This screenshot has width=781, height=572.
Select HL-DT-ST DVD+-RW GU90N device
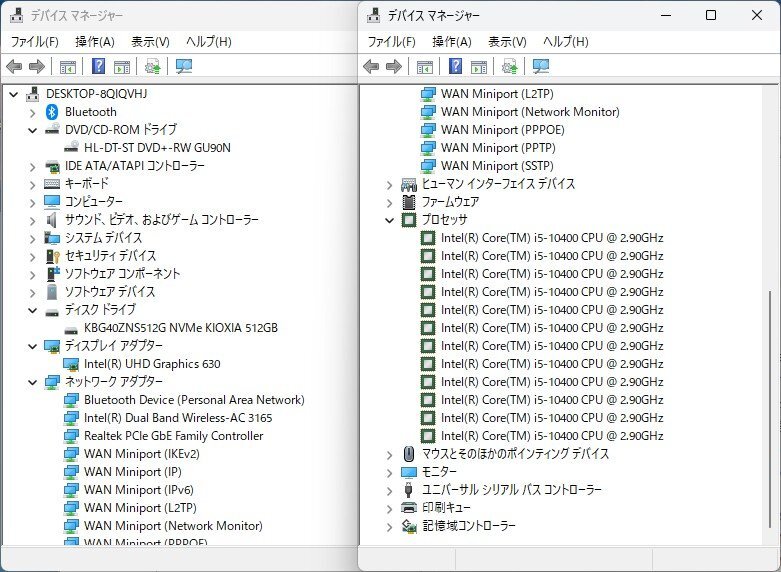(x=157, y=148)
